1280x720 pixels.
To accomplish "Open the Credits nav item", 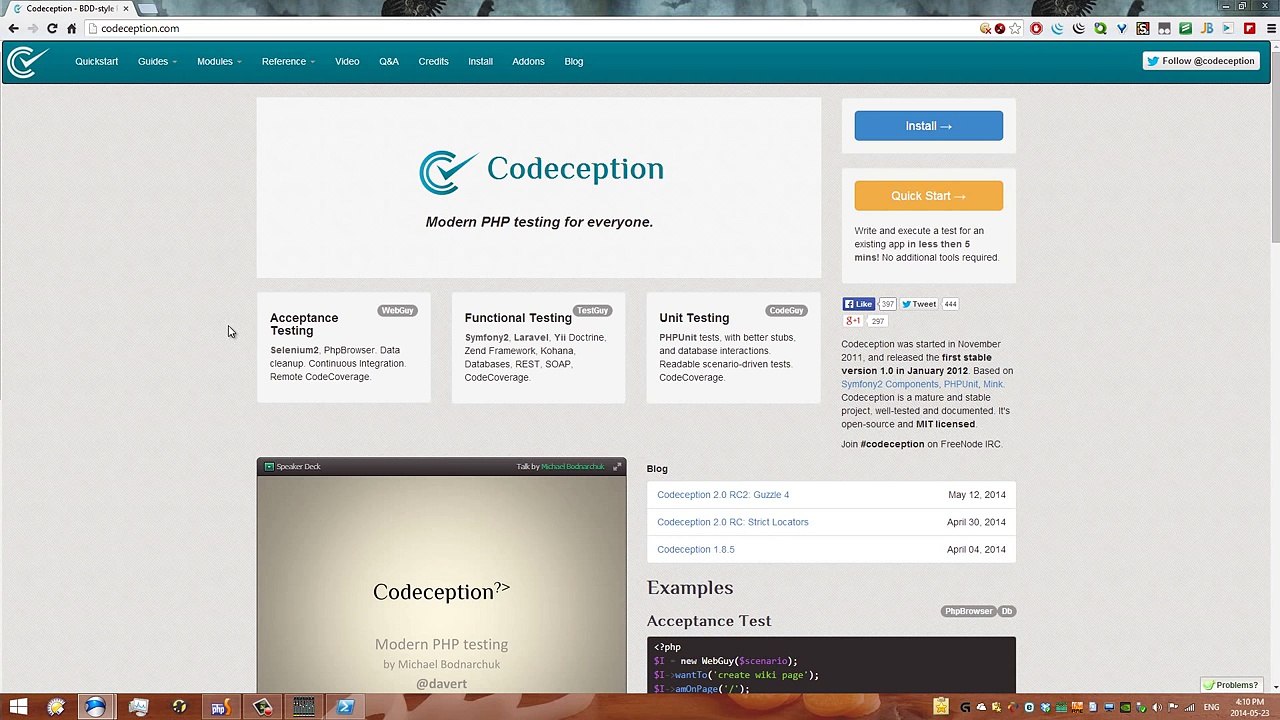I will click(x=433, y=62).
